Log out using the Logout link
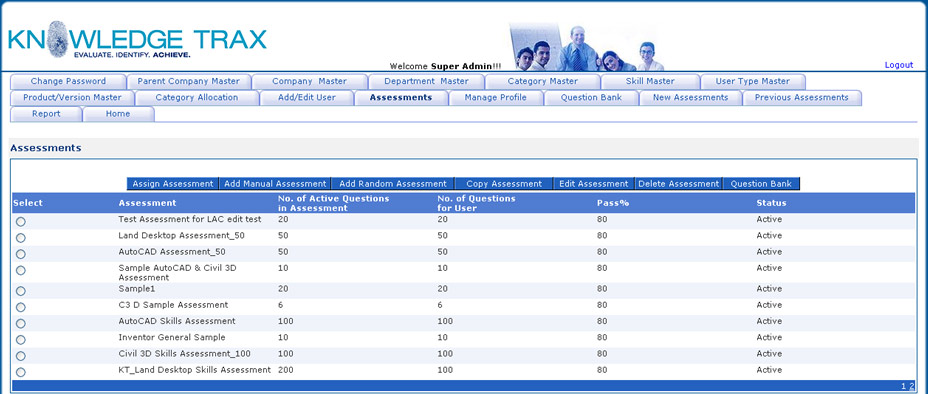Viewport: 928px width, 394px height. pos(898,65)
